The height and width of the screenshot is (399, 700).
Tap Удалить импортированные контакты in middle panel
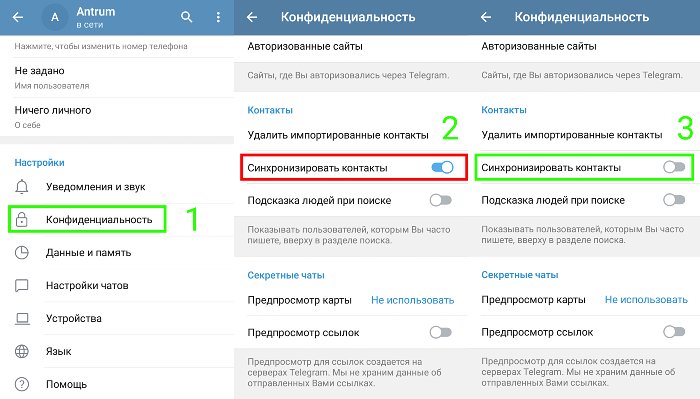point(338,135)
